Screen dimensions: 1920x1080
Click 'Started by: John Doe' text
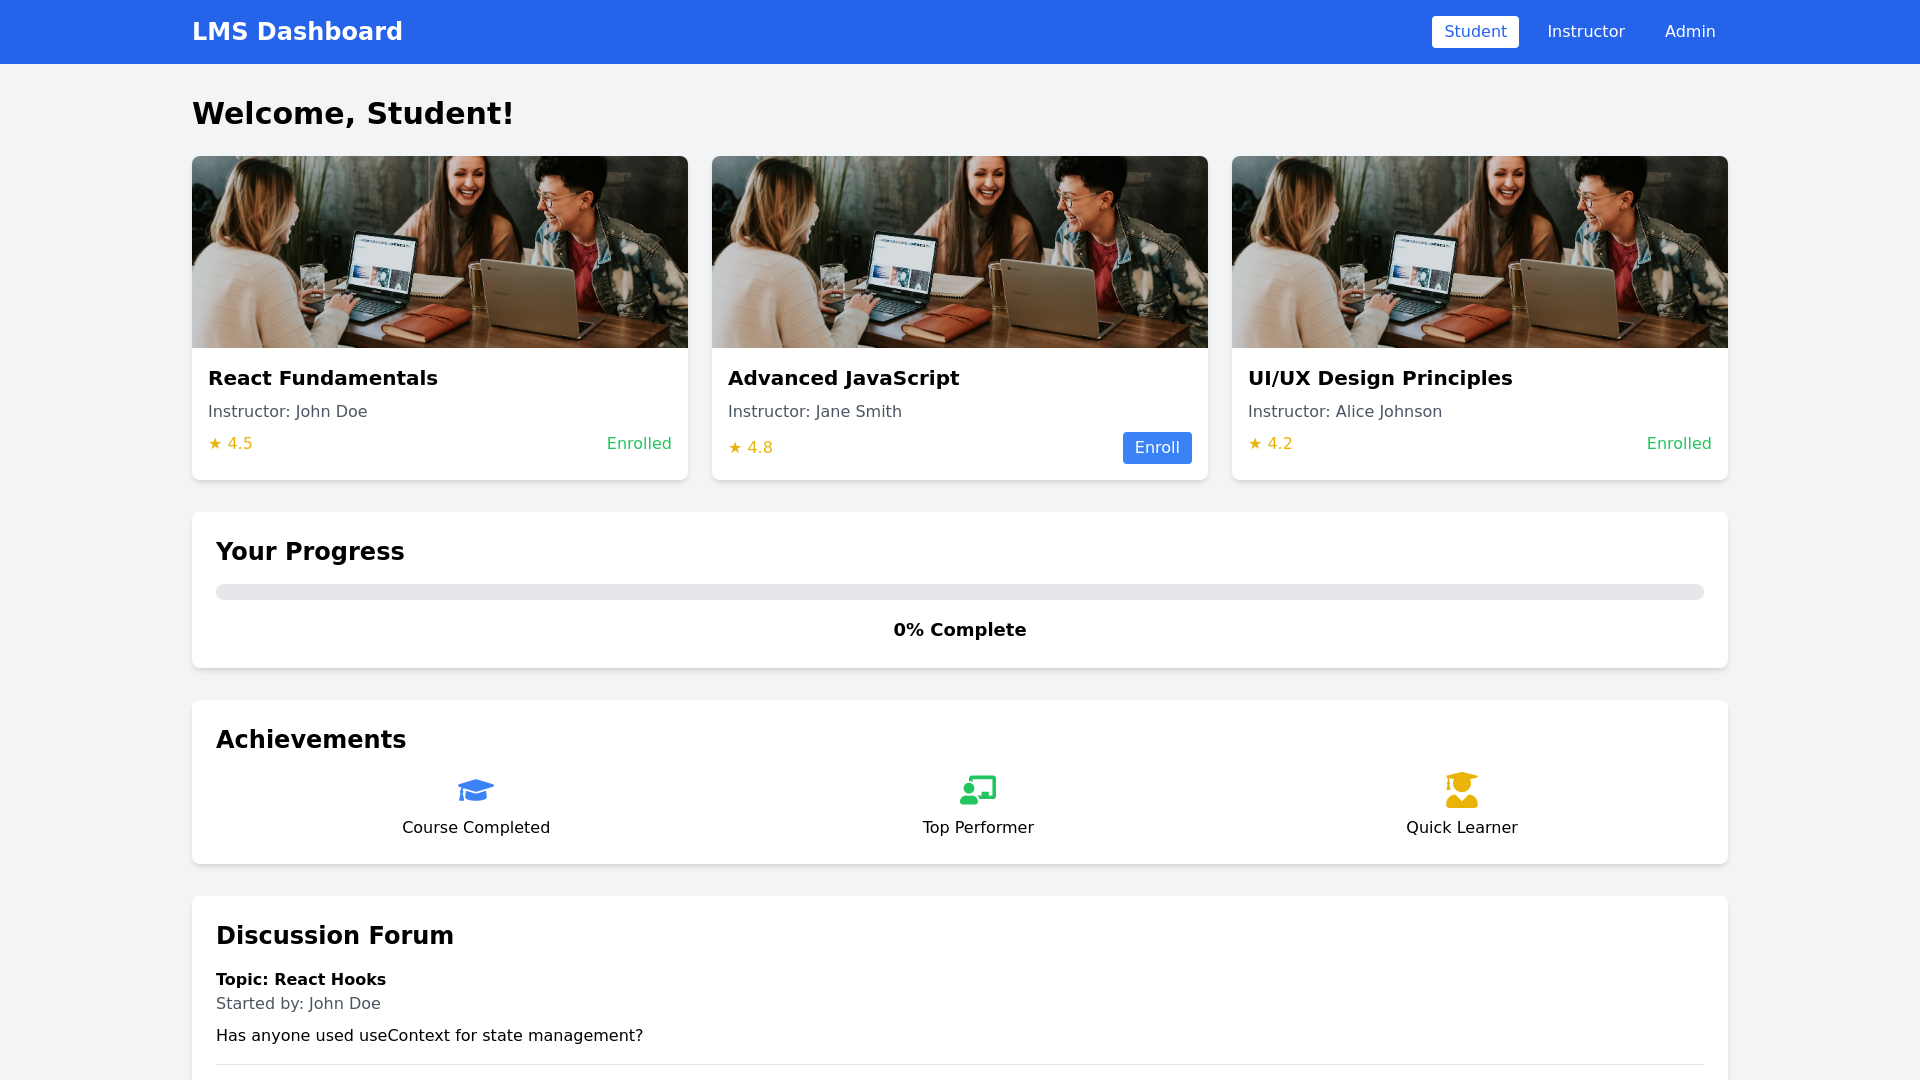(x=298, y=1004)
